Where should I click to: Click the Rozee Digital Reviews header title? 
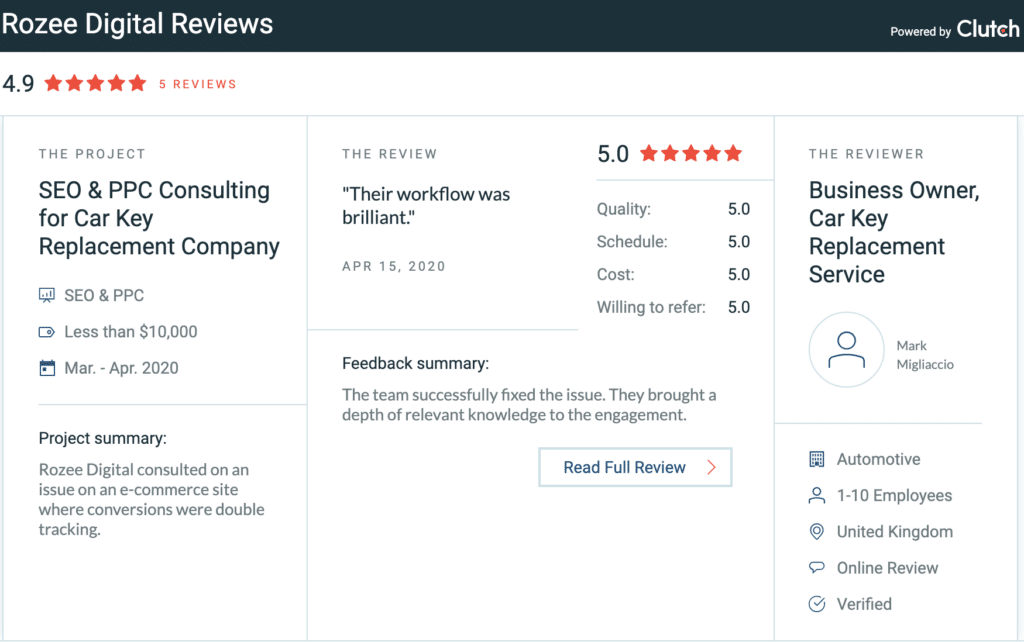[x=137, y=24]
